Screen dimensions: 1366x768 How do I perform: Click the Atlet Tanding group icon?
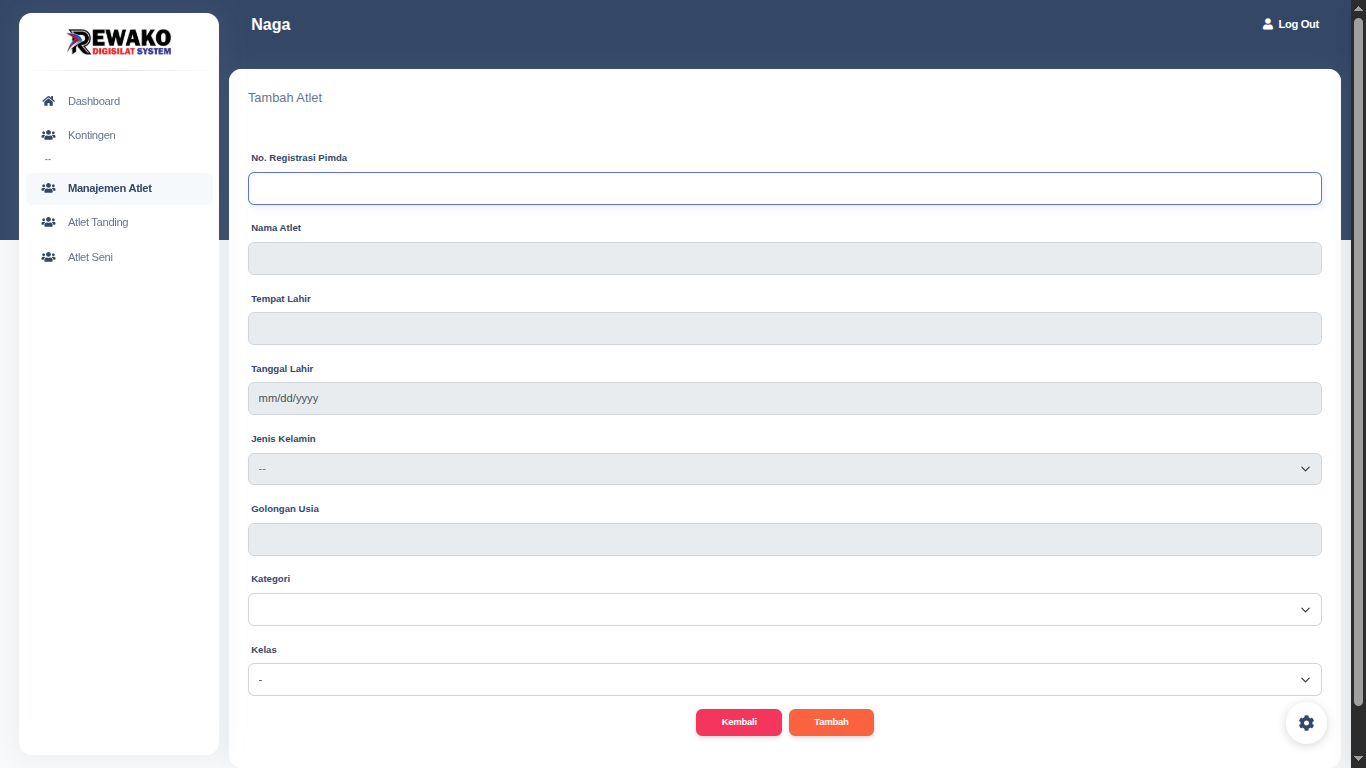coord(48,222)
